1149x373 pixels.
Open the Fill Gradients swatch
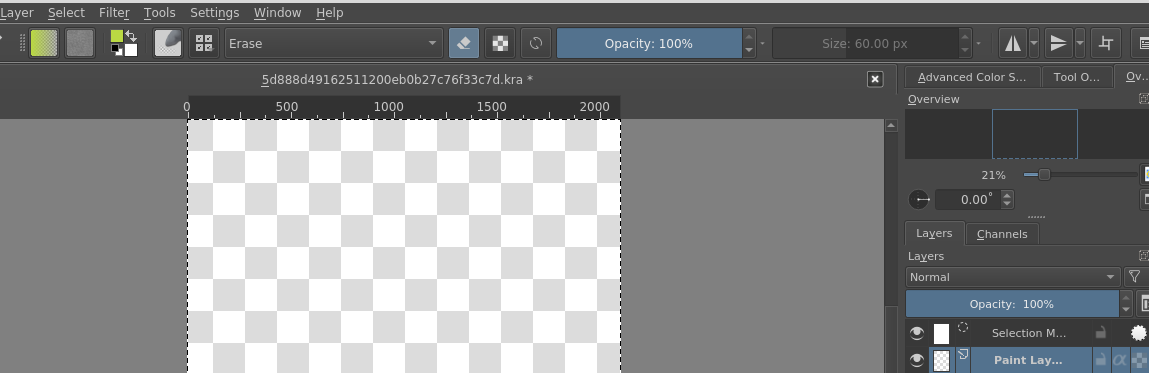[44, 43]
